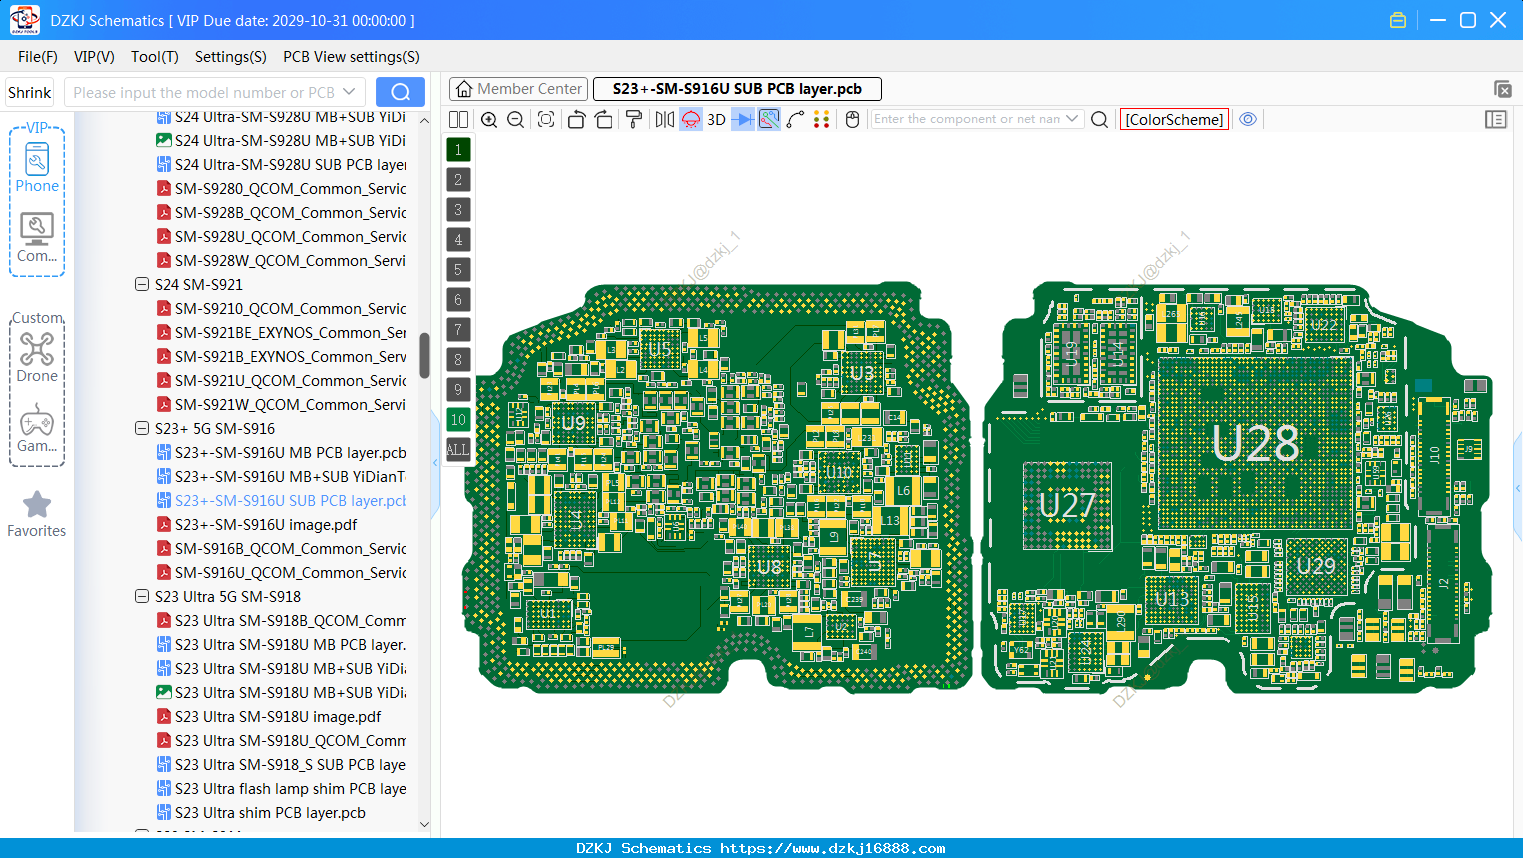Click the detach window icon near tabs
The width and height of the screenshot is (1523, 858).
(1502, 89)
